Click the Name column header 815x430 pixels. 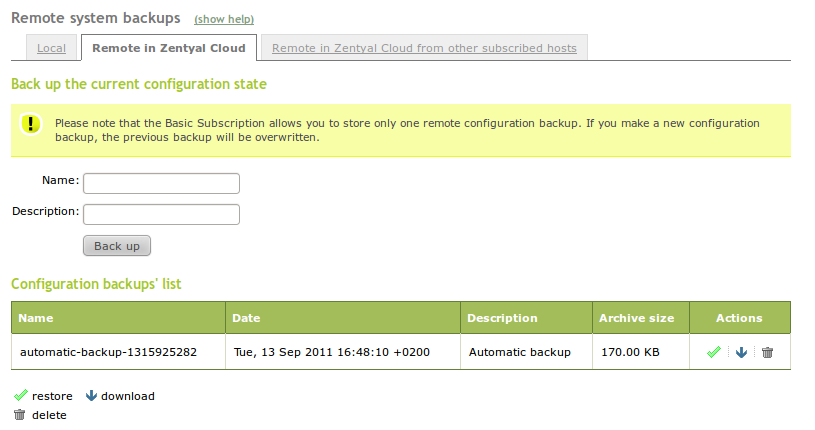(x=36, y=318)
